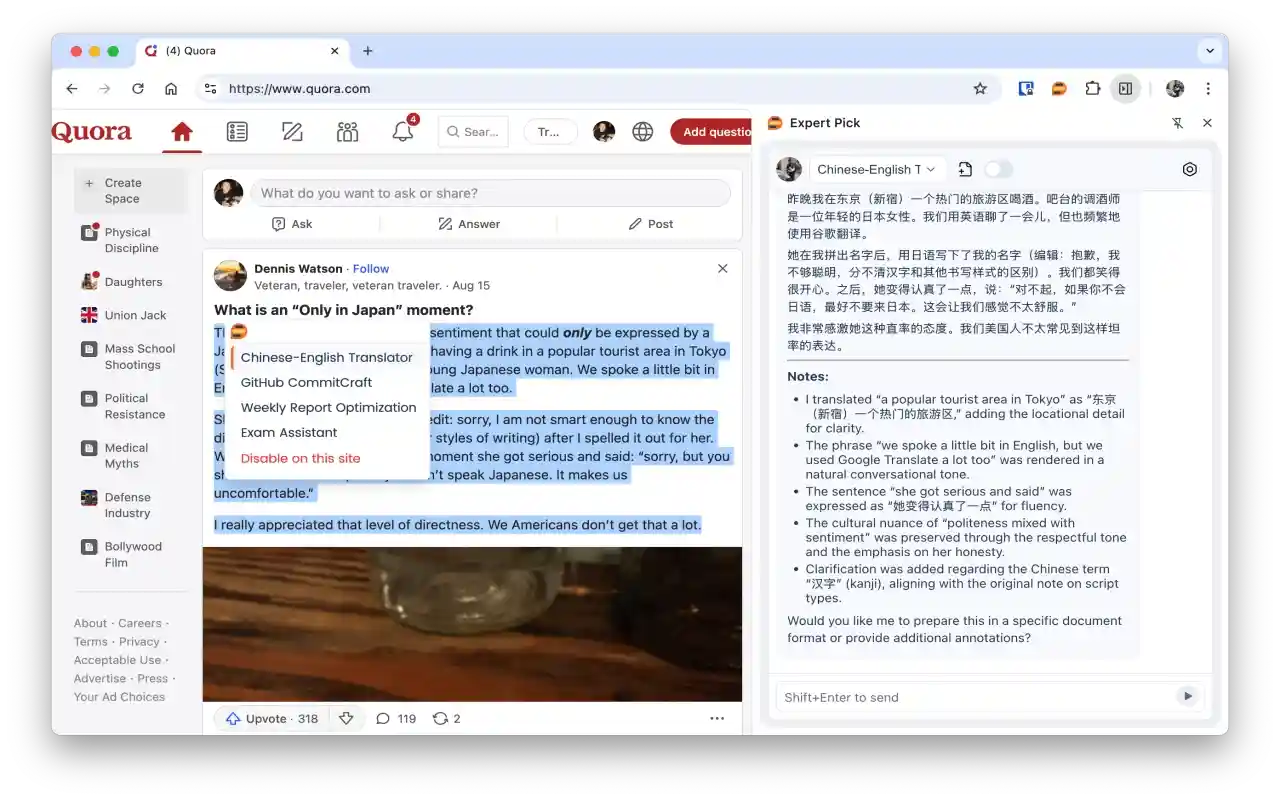Open the Answer pencil icon in navbar
Image resolution: width=1280 pixels, height=800 pixels.
click(292, 132)
